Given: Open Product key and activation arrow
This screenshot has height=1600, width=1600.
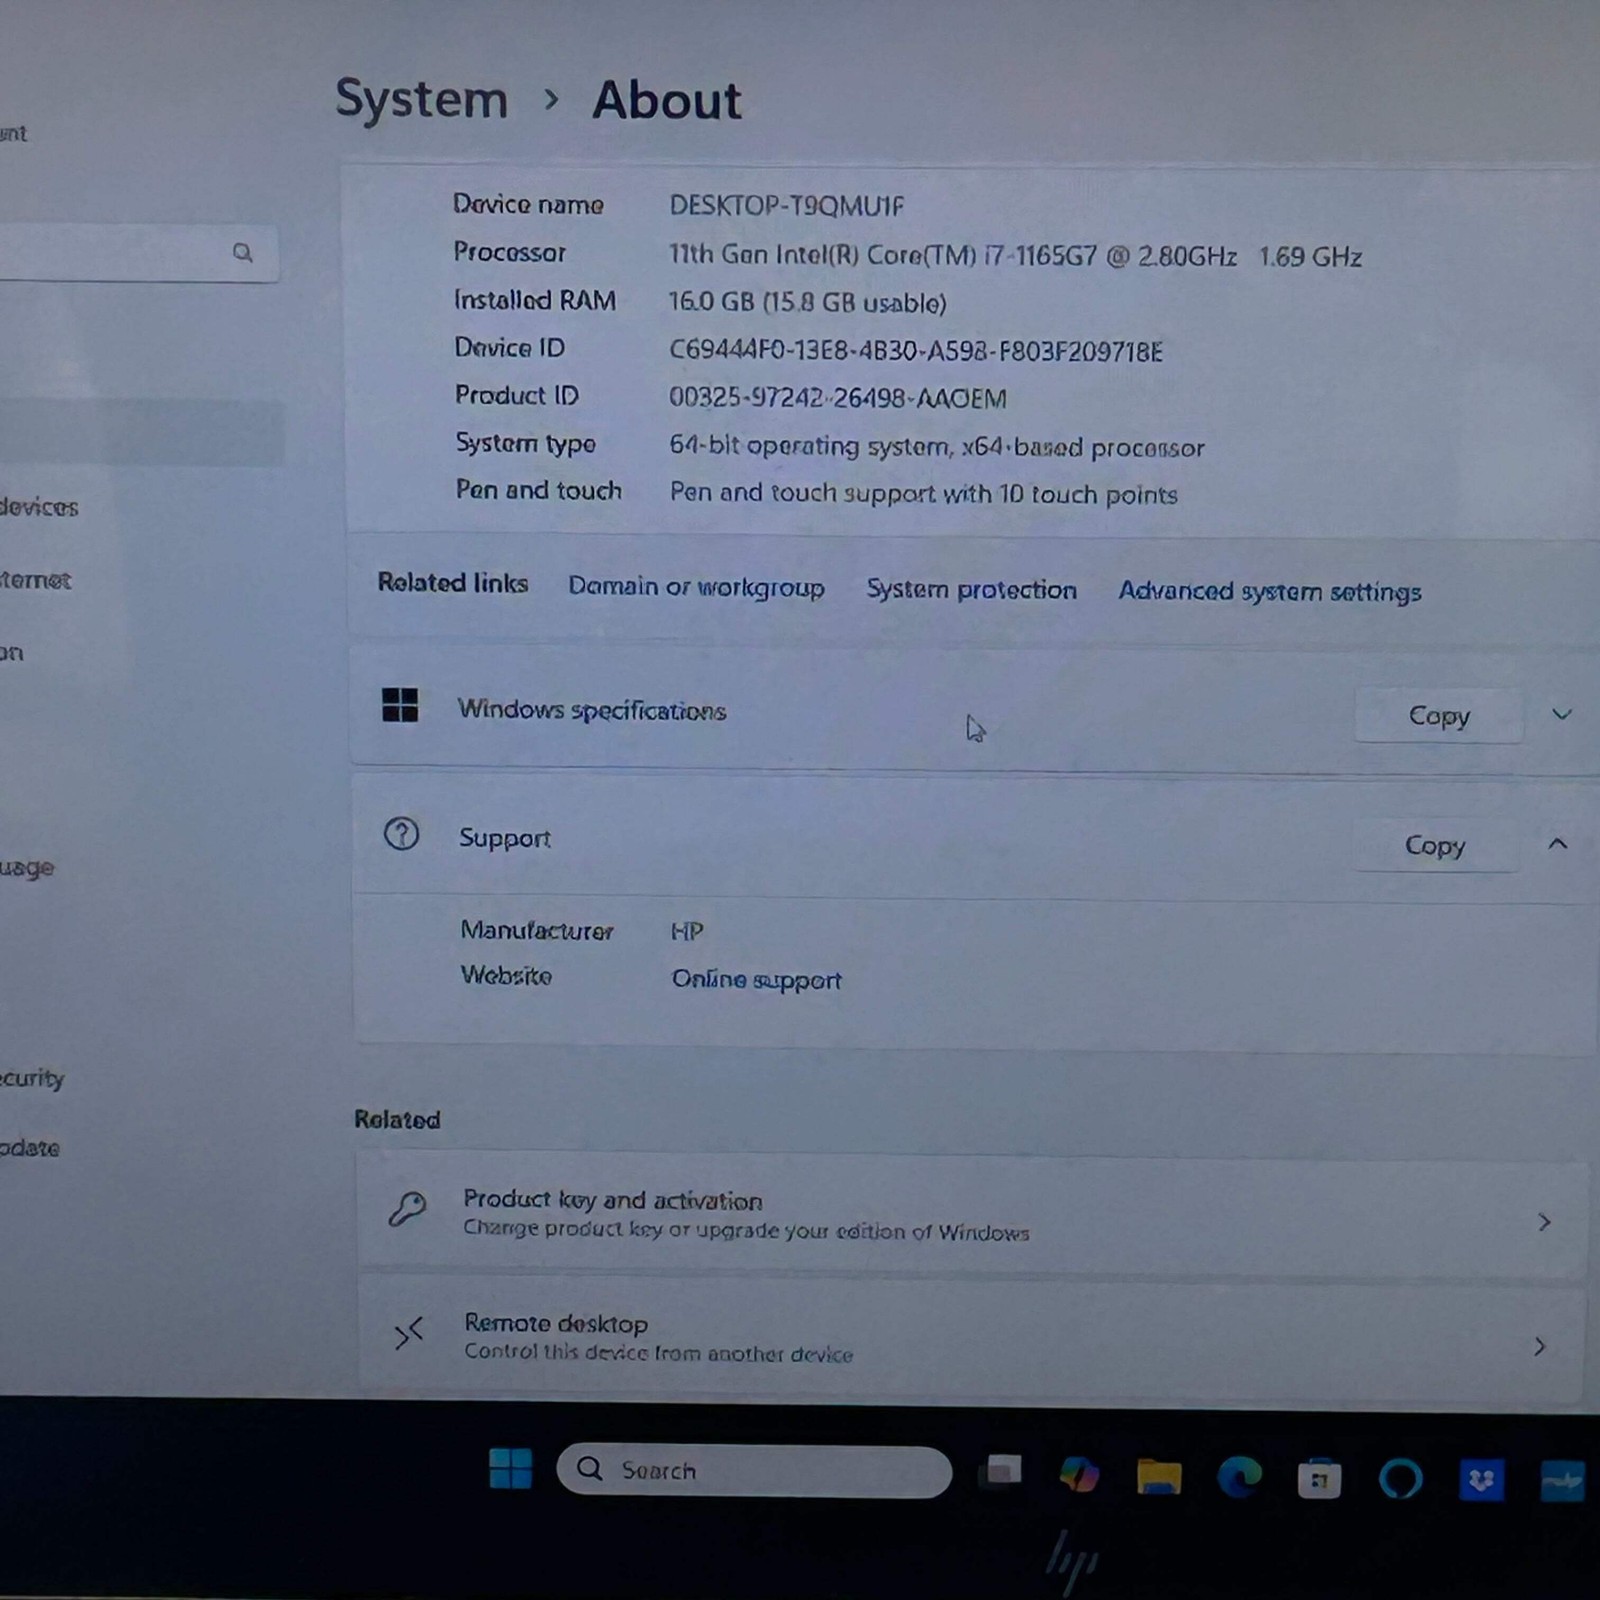Looking at the screenshot, I should 1544,1222.
